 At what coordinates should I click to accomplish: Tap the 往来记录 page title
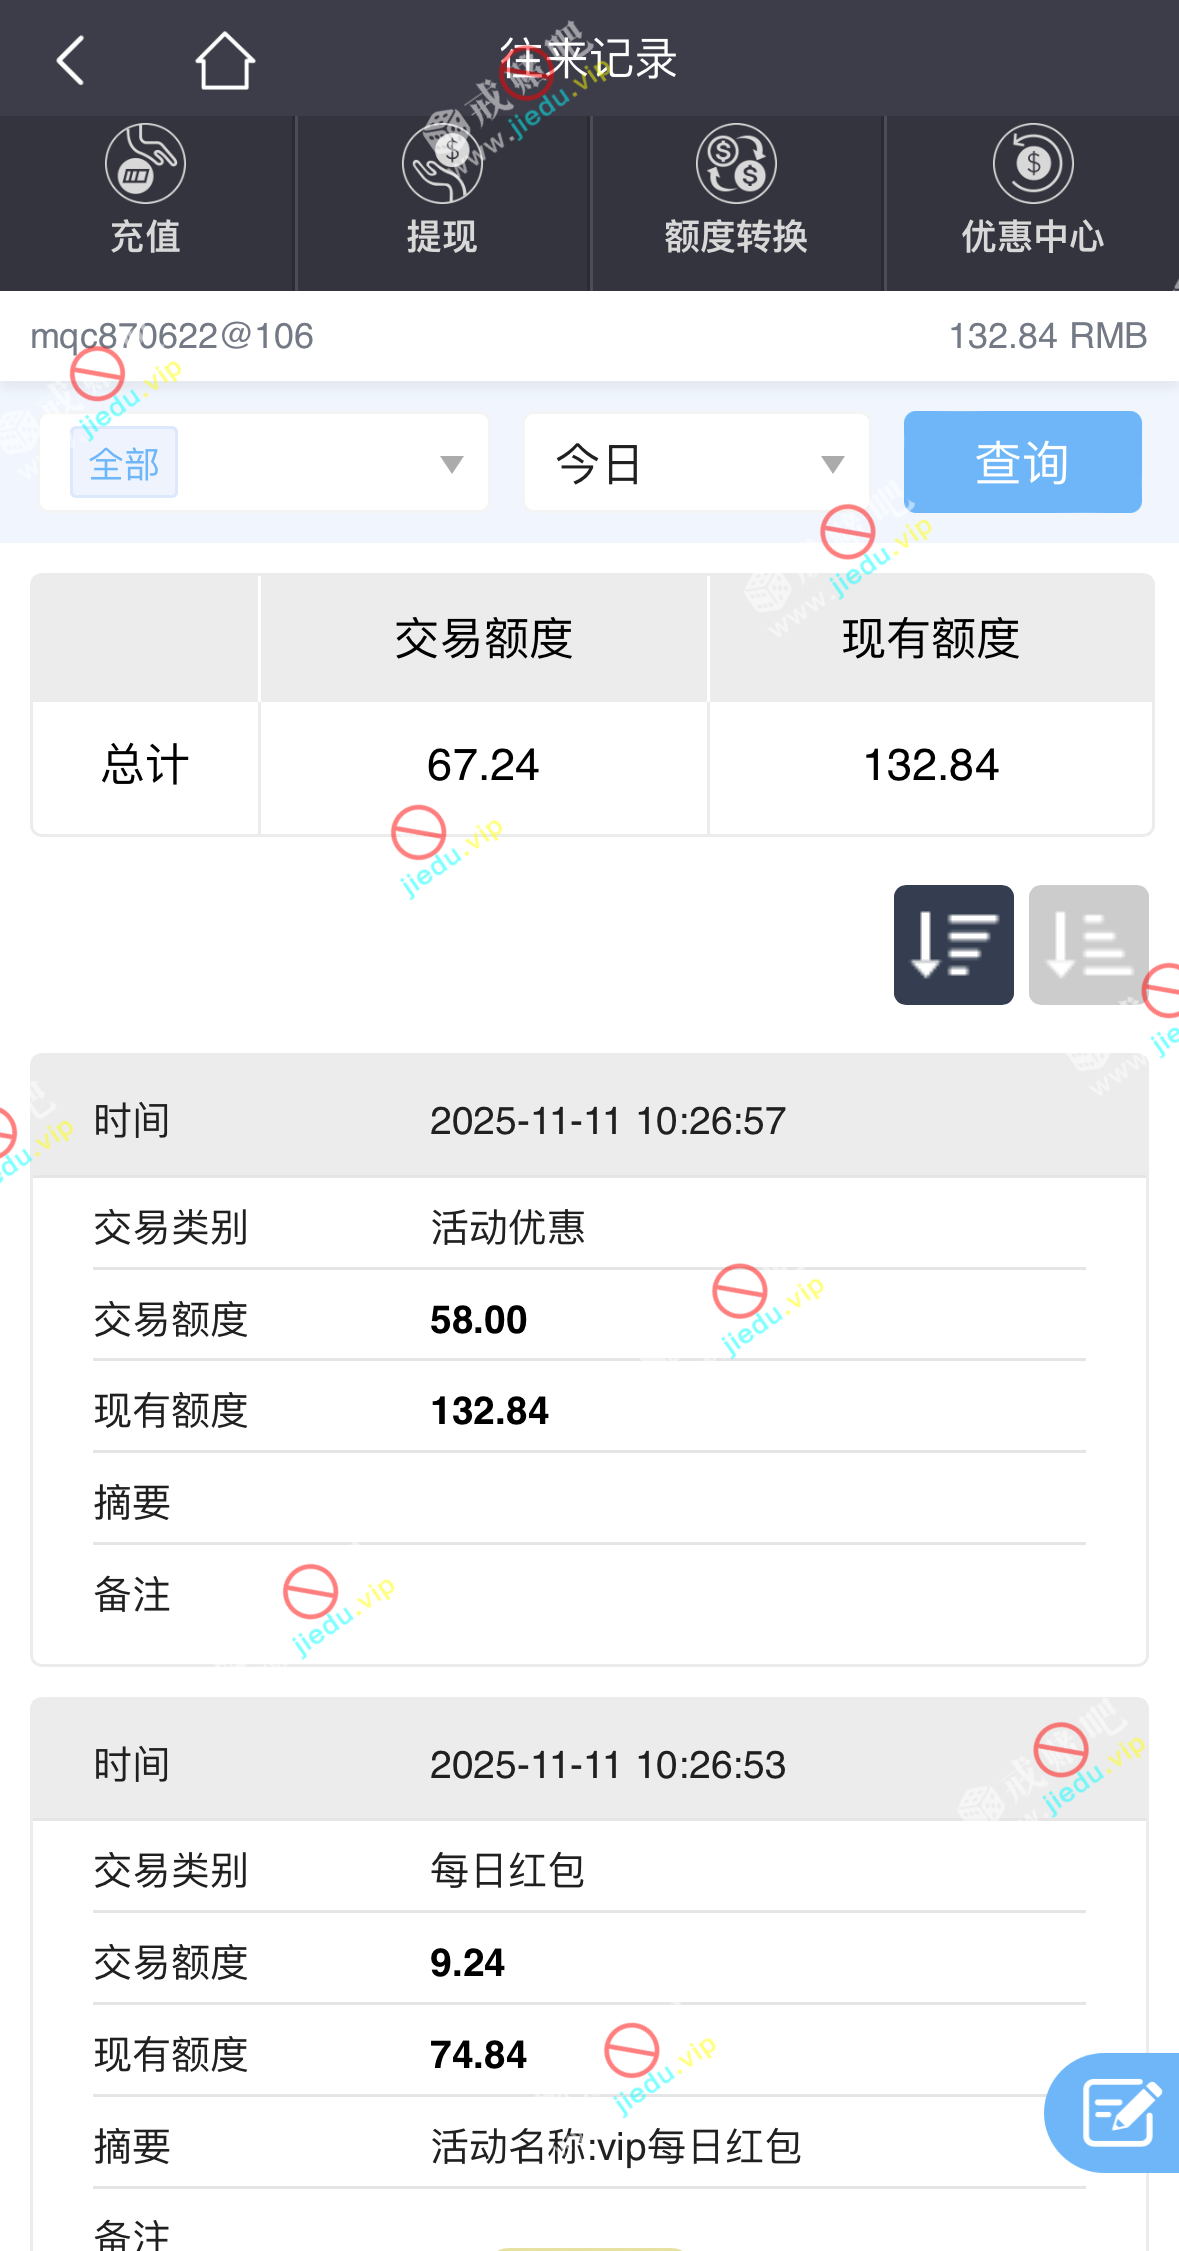coord(589,59)
